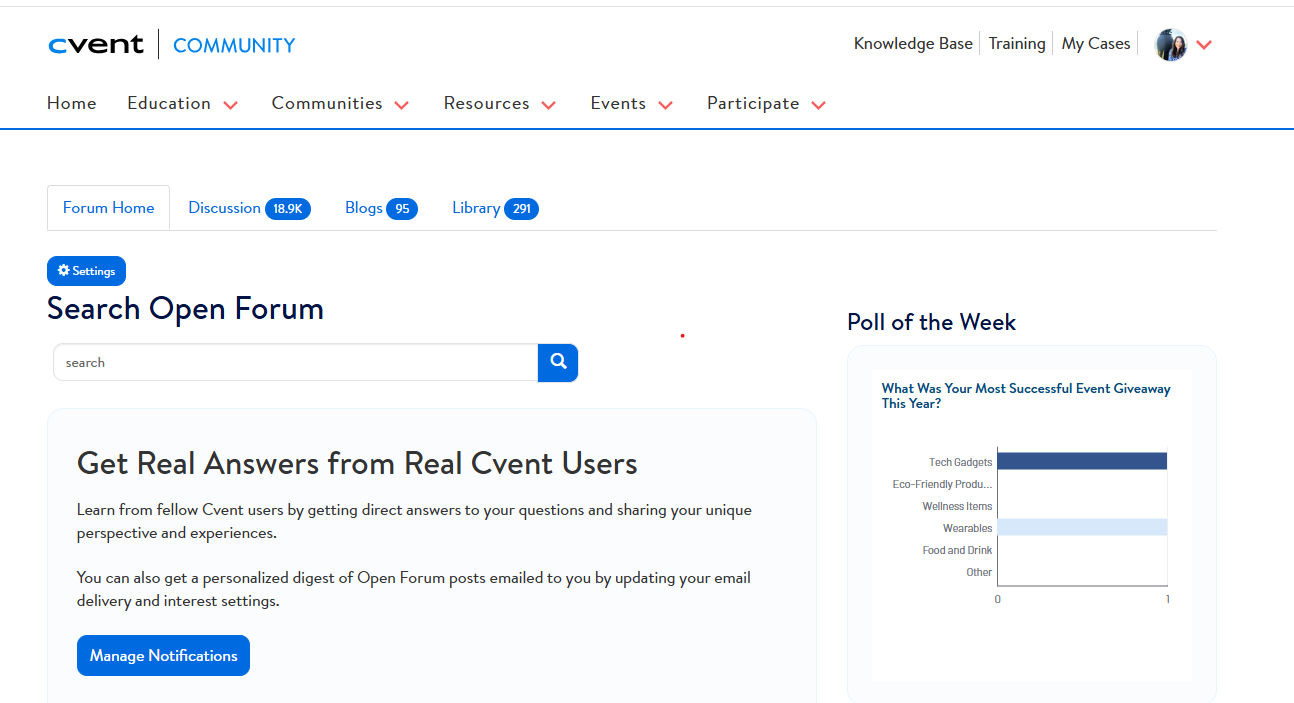
Task: Open the My Cases link
Action: coord(1095,44)
